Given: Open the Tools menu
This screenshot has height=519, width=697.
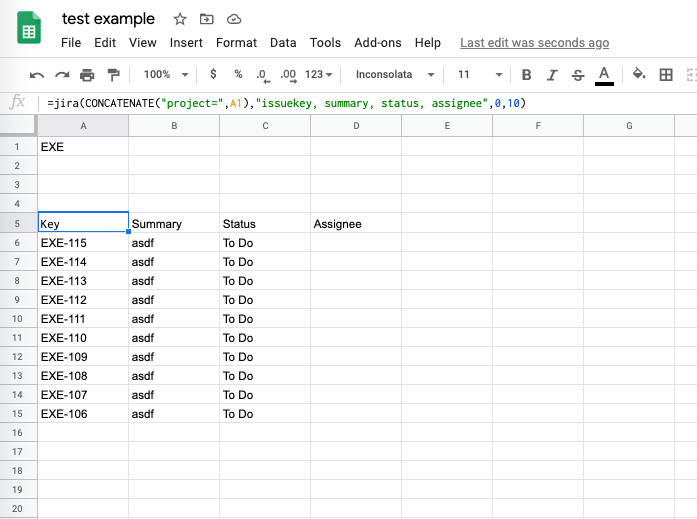Looking at the screenshot, I should pos(325,43).
